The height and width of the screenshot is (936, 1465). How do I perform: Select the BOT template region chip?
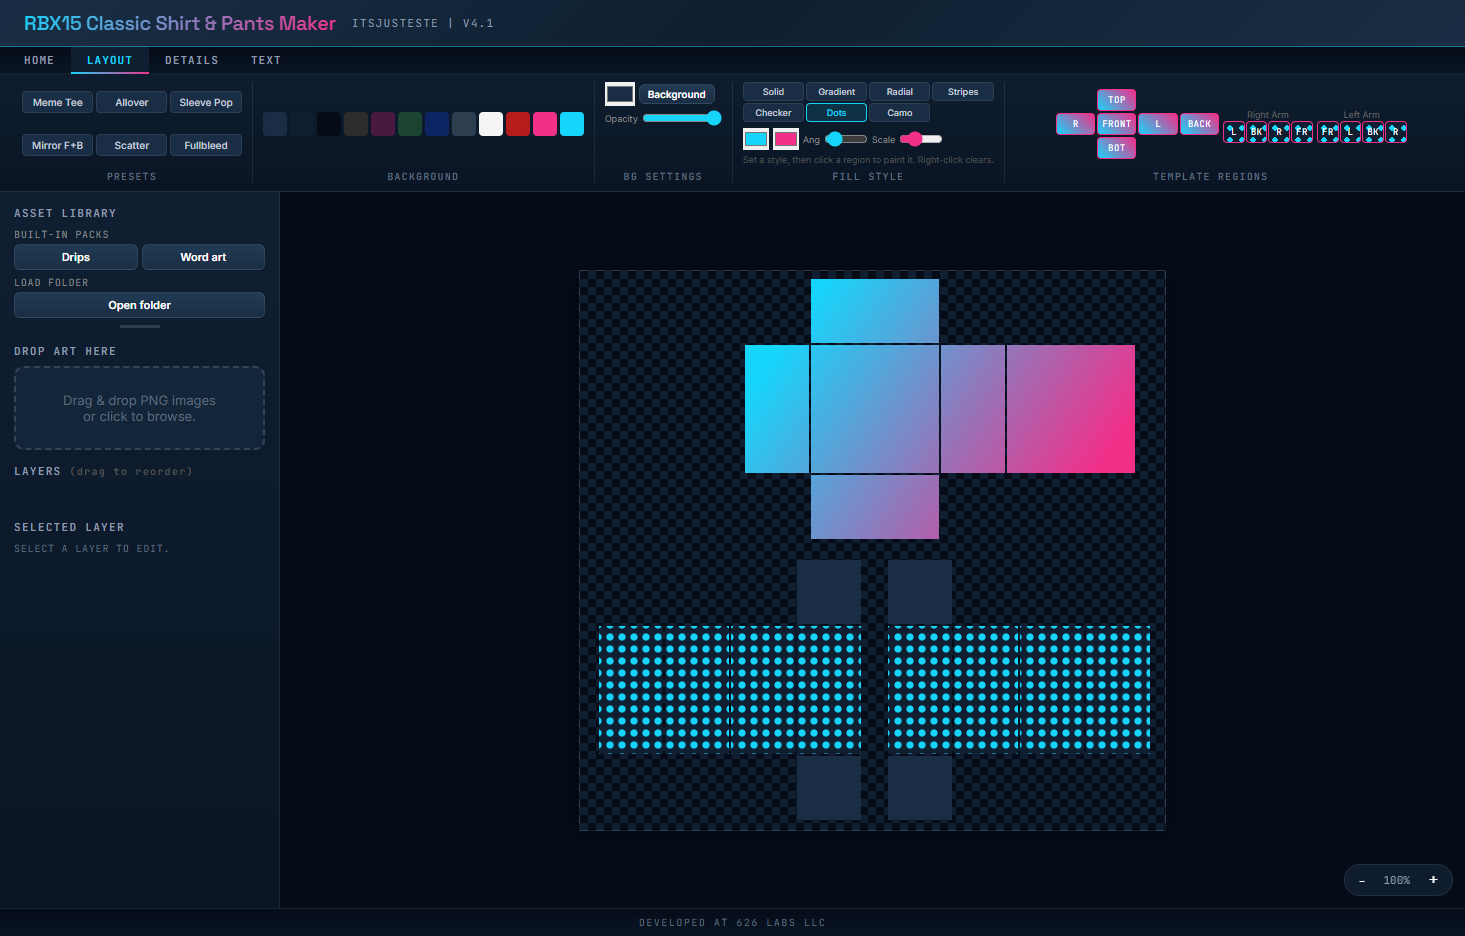pyautogui.click(x=1116, y=148)
